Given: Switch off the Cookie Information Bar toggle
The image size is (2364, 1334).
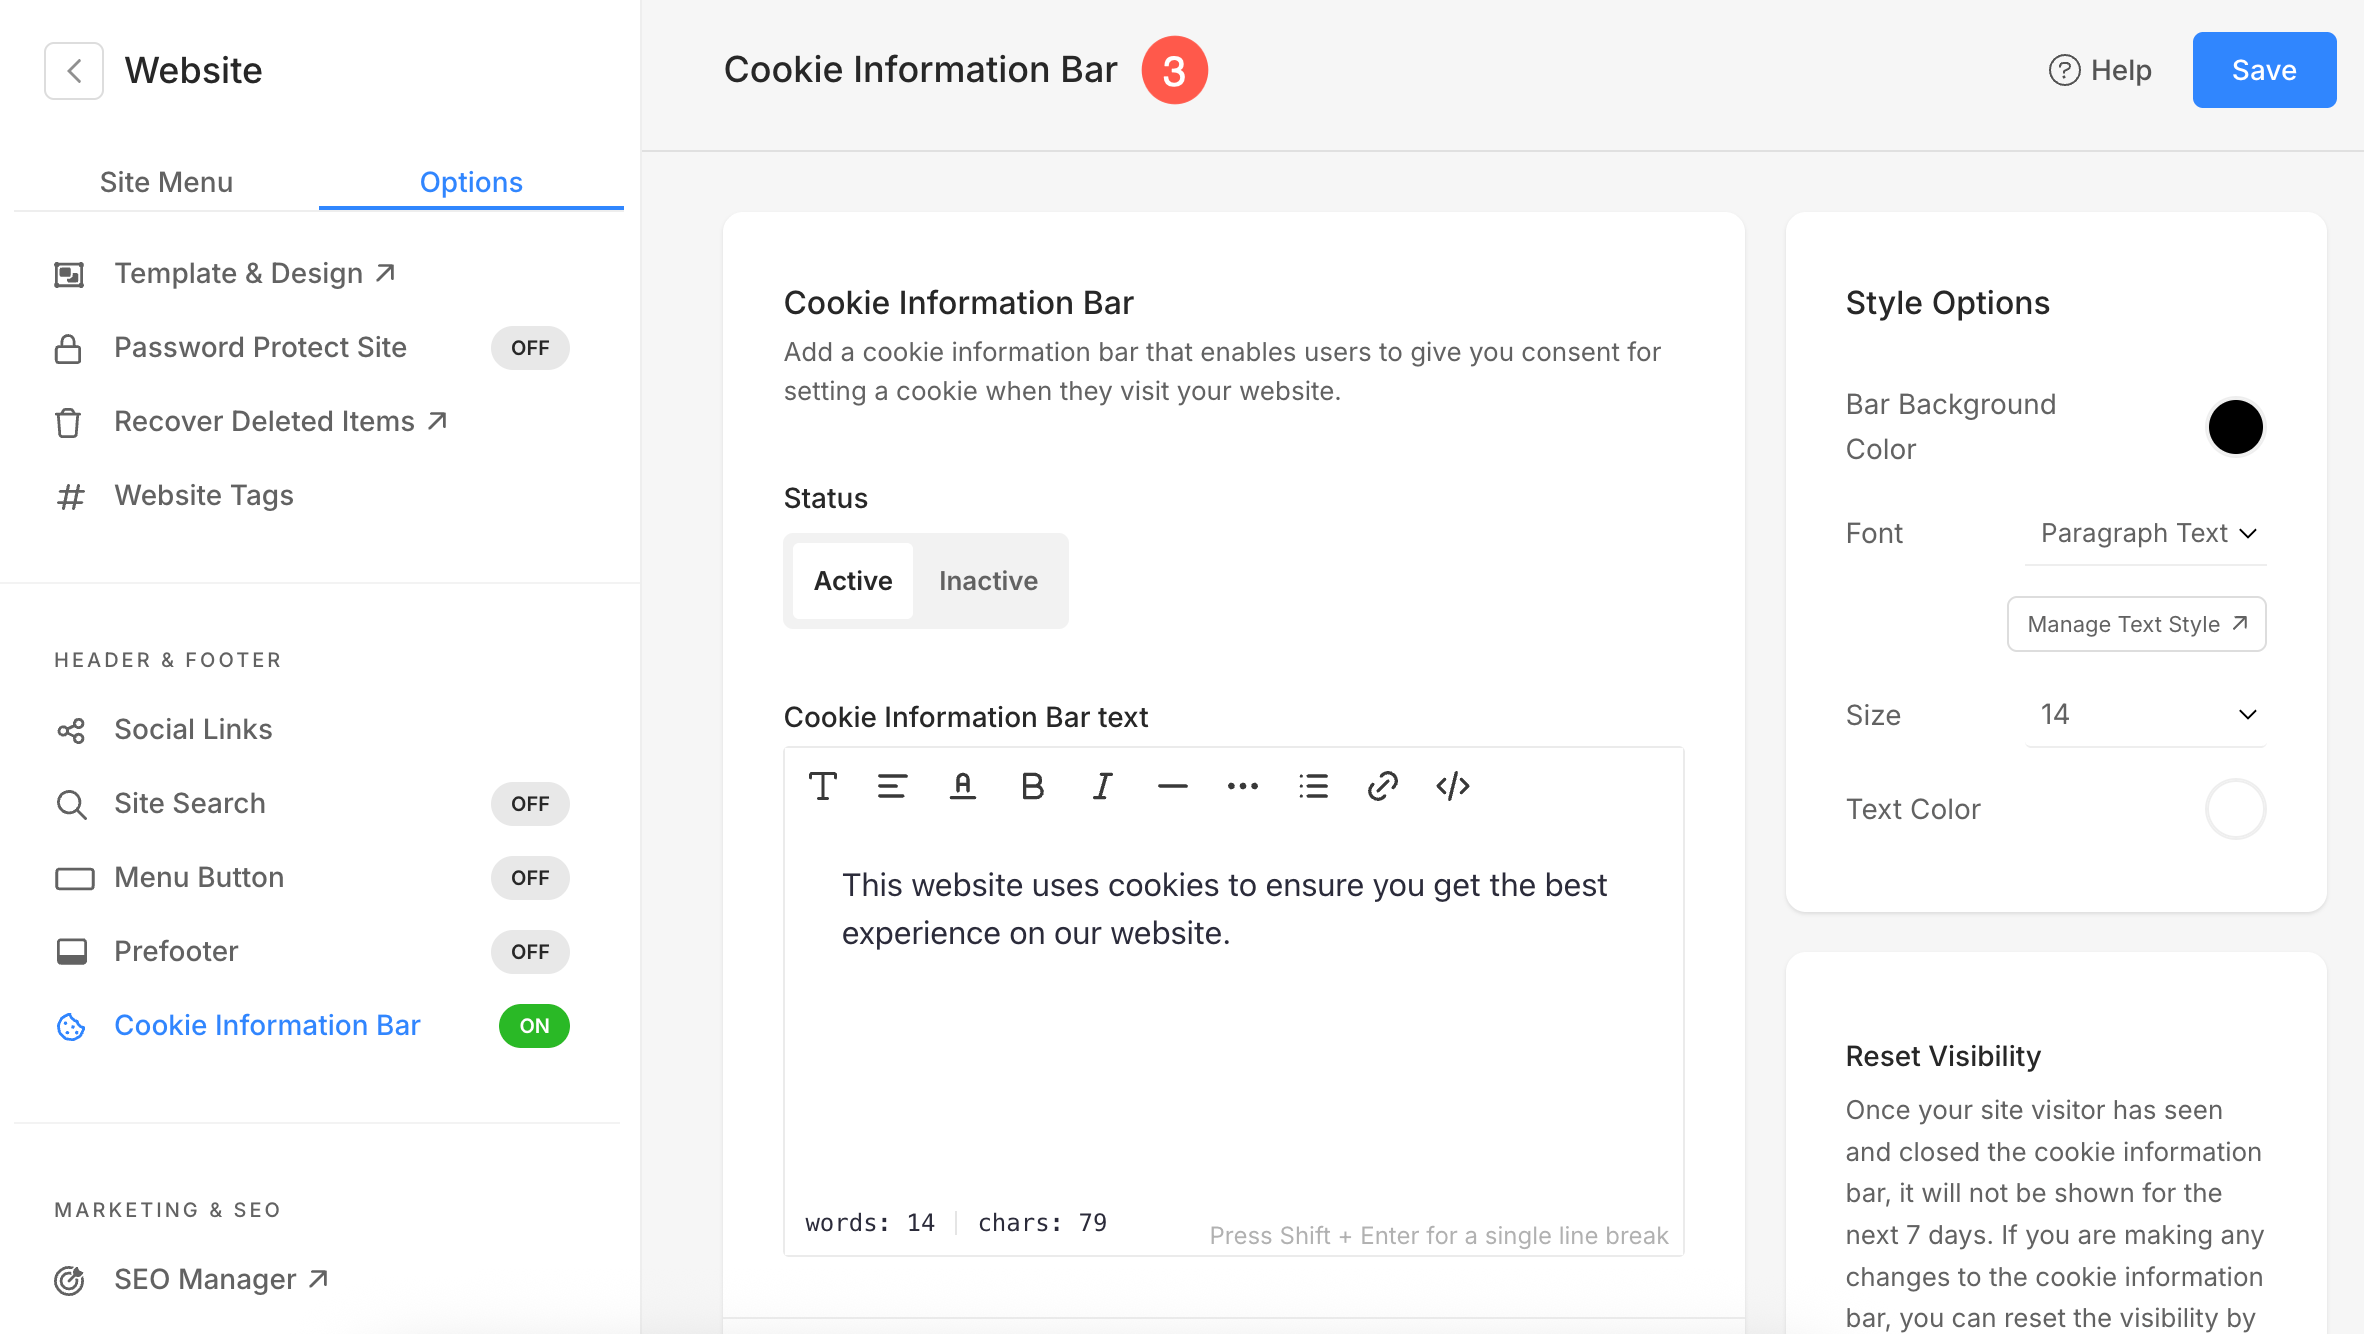Looking at the screenshot, I should (x=534, y=1026).
